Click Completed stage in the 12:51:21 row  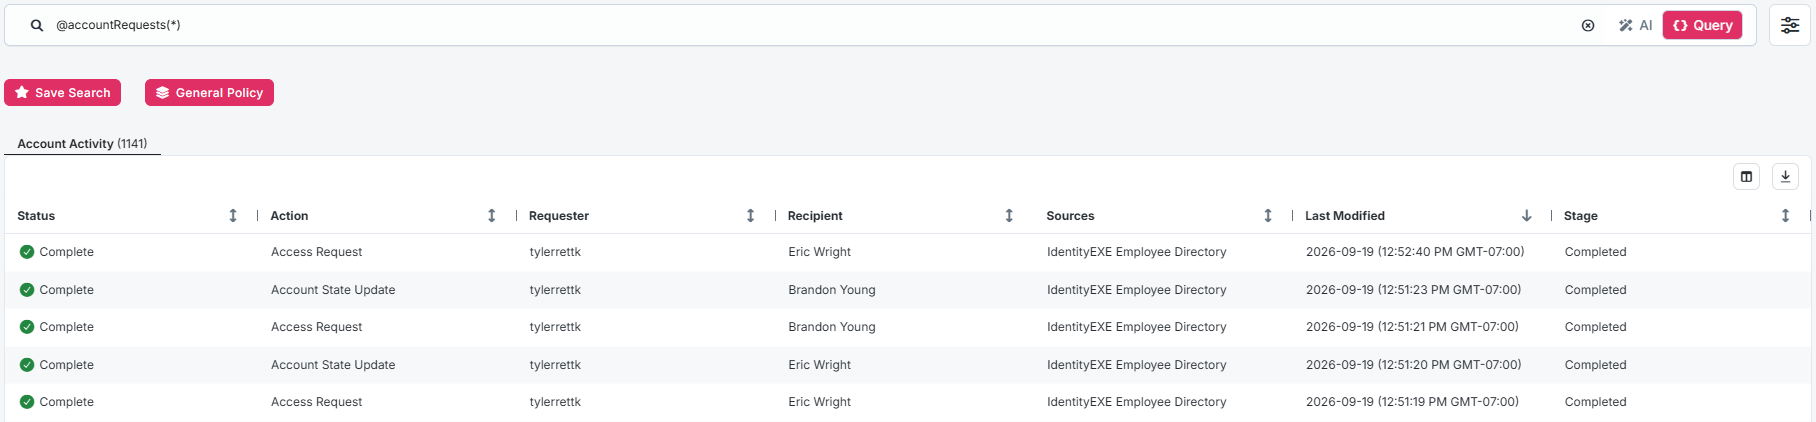pyautogui.click(x=1595, y=327)
